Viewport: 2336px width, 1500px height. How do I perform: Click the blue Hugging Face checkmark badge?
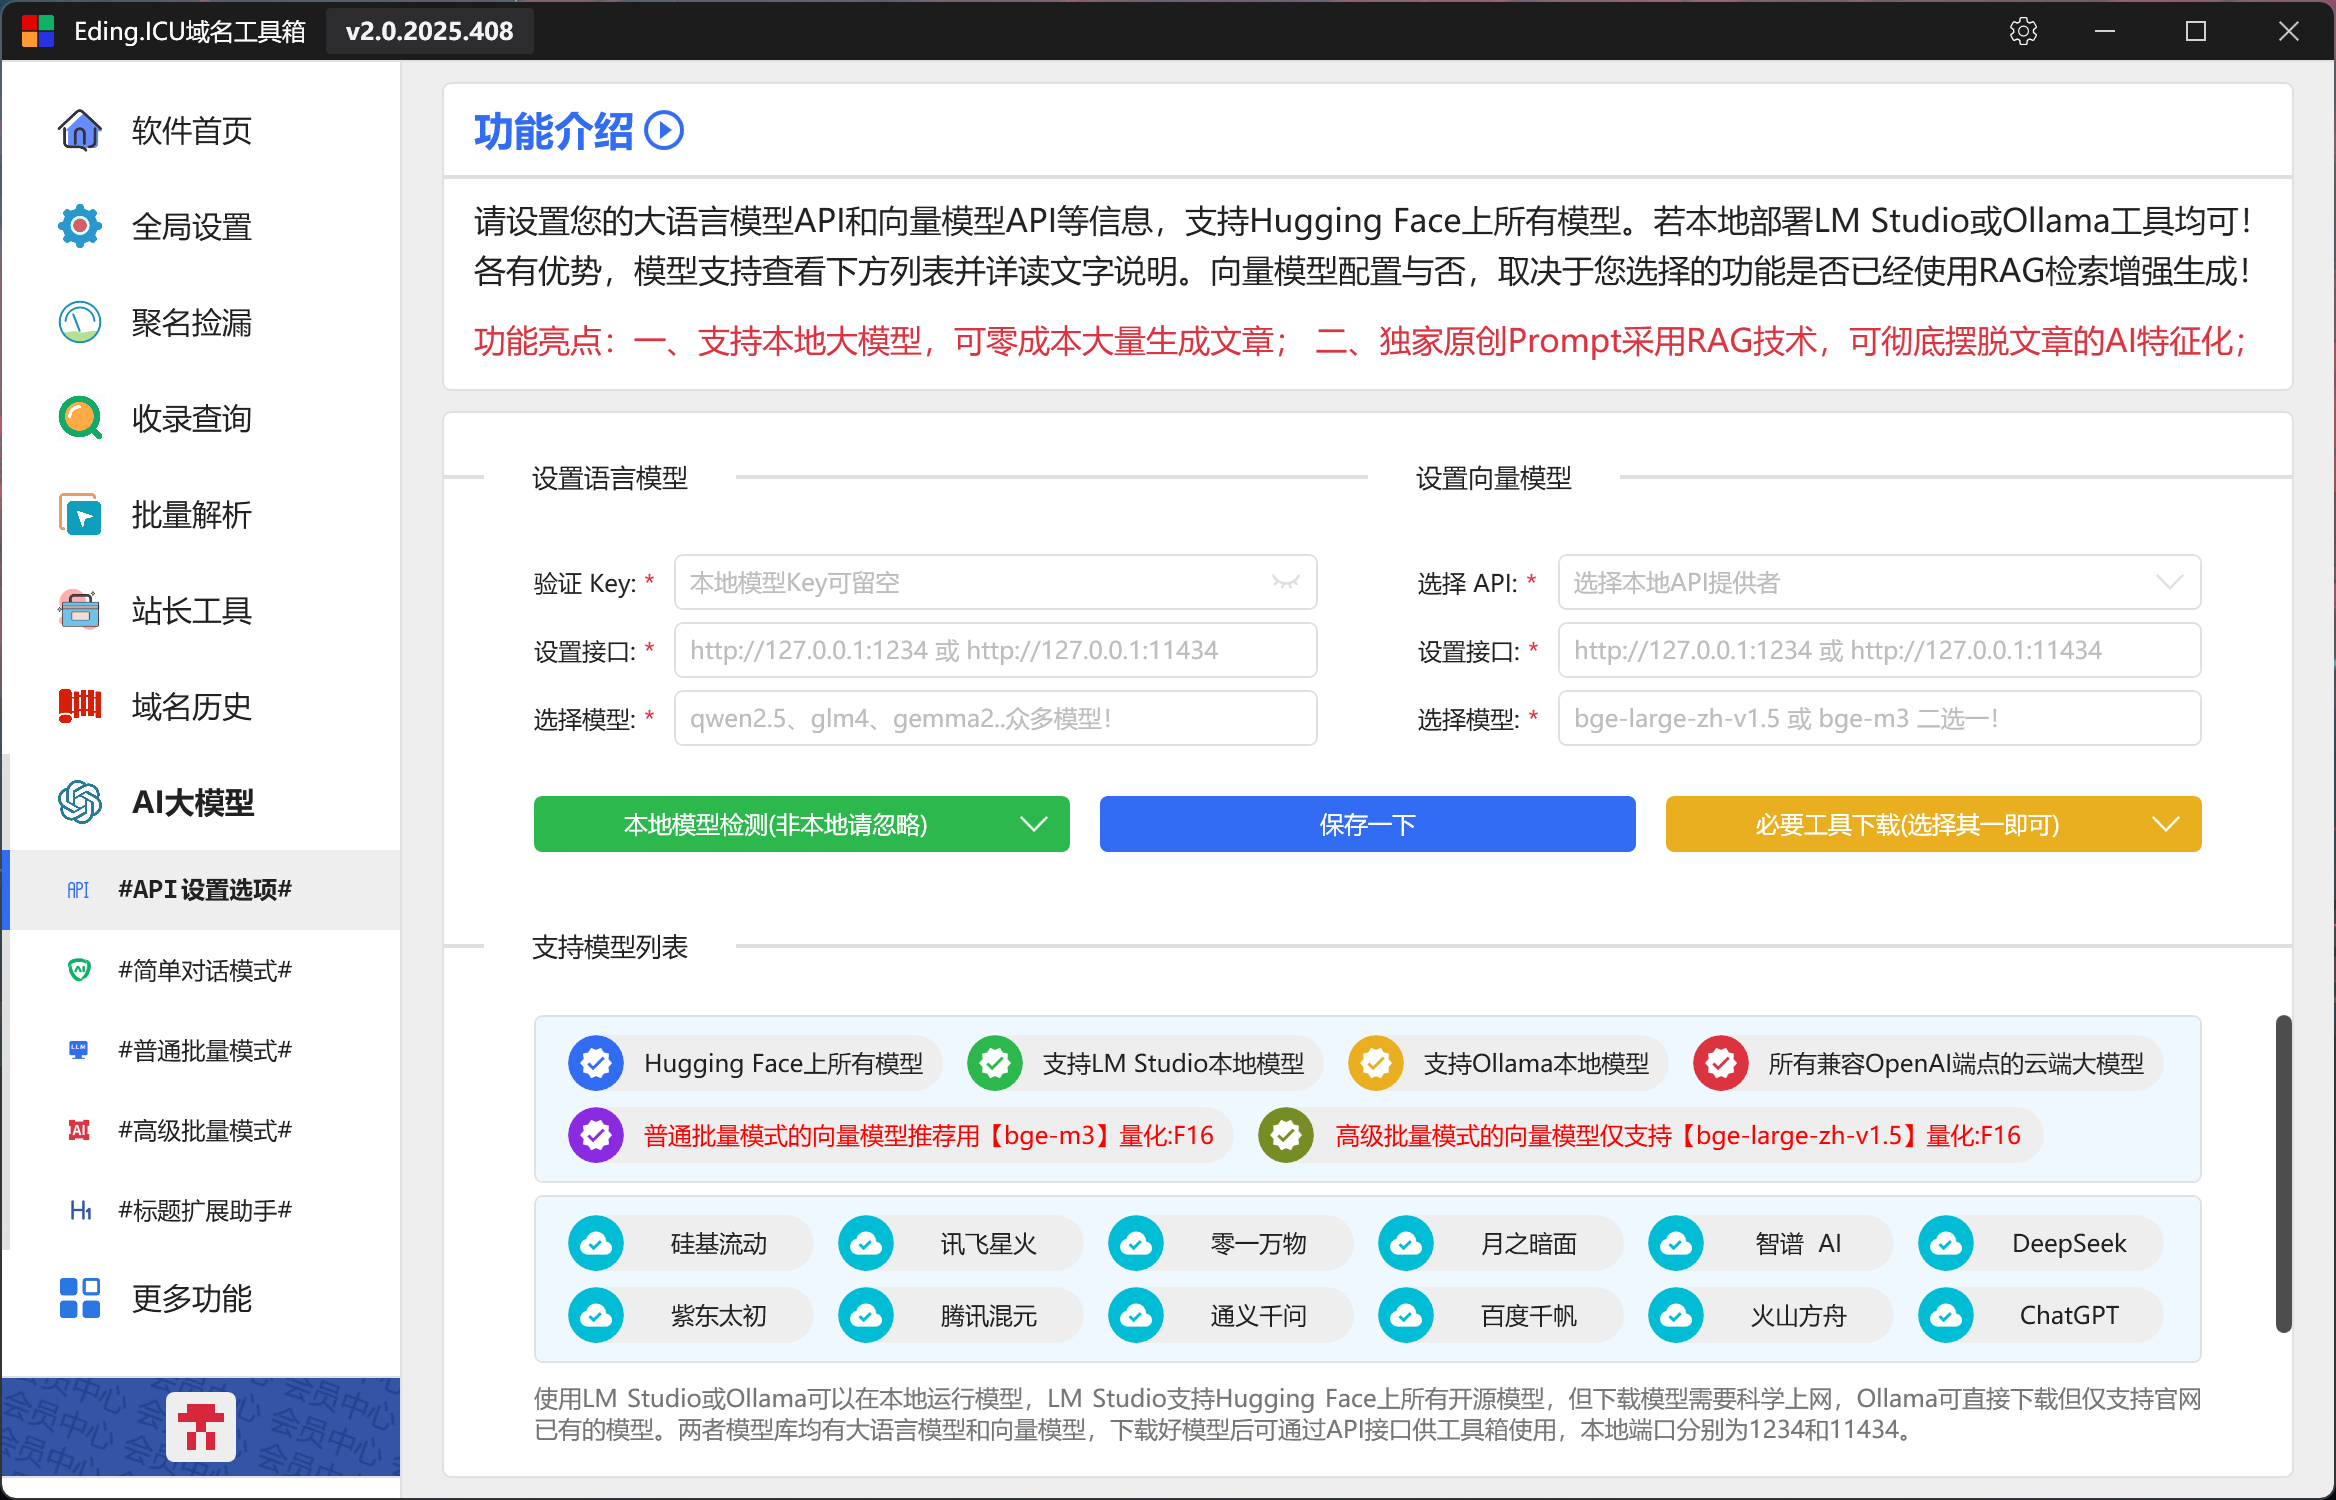point(596,1063)
